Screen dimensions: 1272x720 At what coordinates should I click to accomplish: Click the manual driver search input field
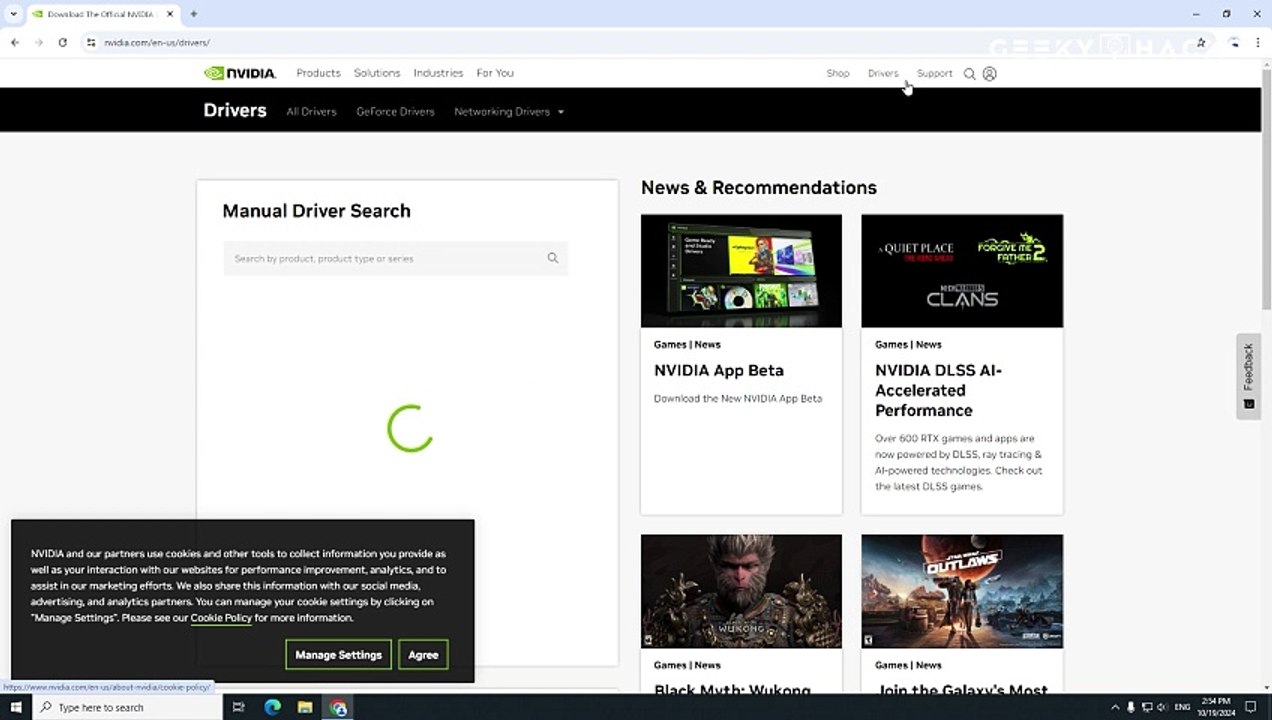(395, 258)
